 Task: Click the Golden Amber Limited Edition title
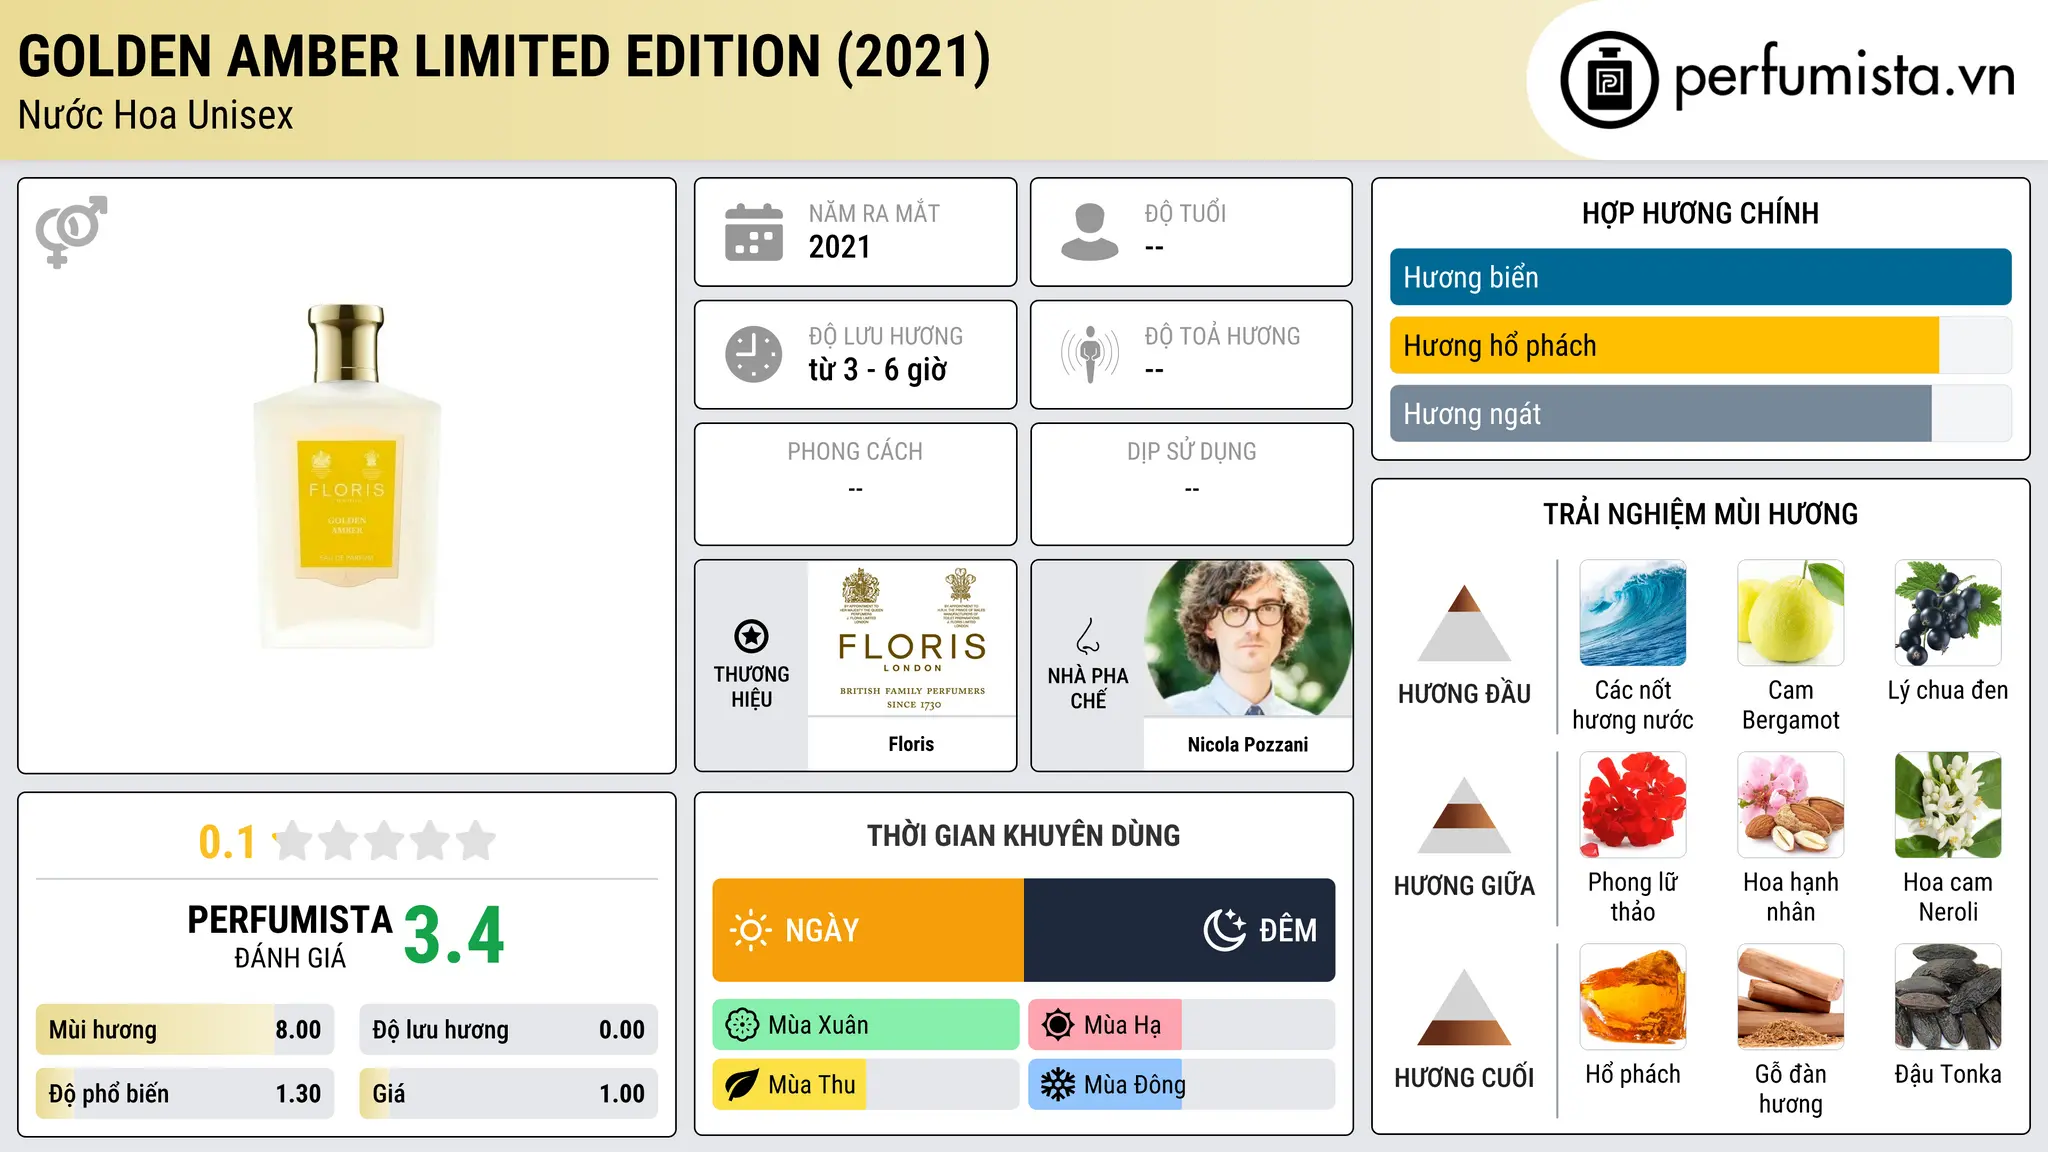point(504,57)
